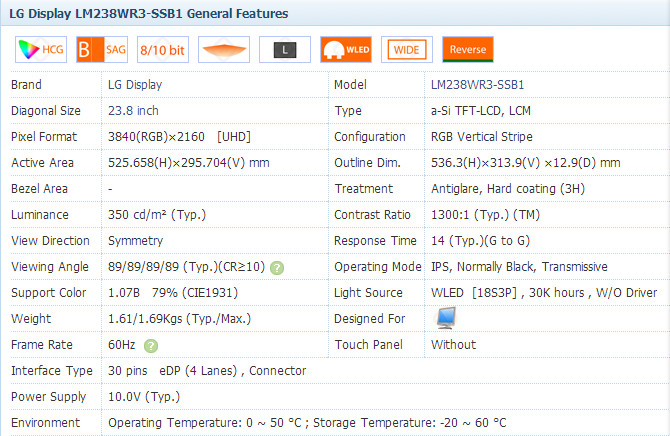Click the orange viewing angle shape icon
This screenshot has width=670, height=436.
pyautogui.click(x=224, y=50)
